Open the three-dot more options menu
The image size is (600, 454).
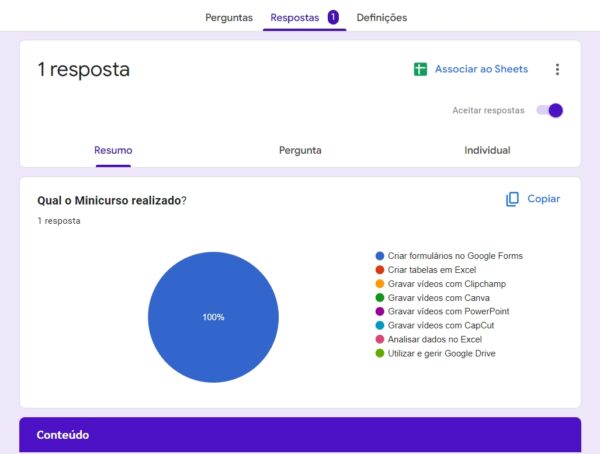[x=557, y=69]
